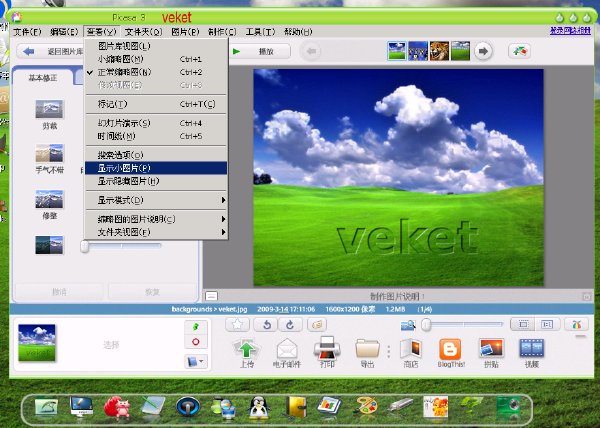Click the 电子邮件 email icon

pyautogui.click(x=287, y=353)
